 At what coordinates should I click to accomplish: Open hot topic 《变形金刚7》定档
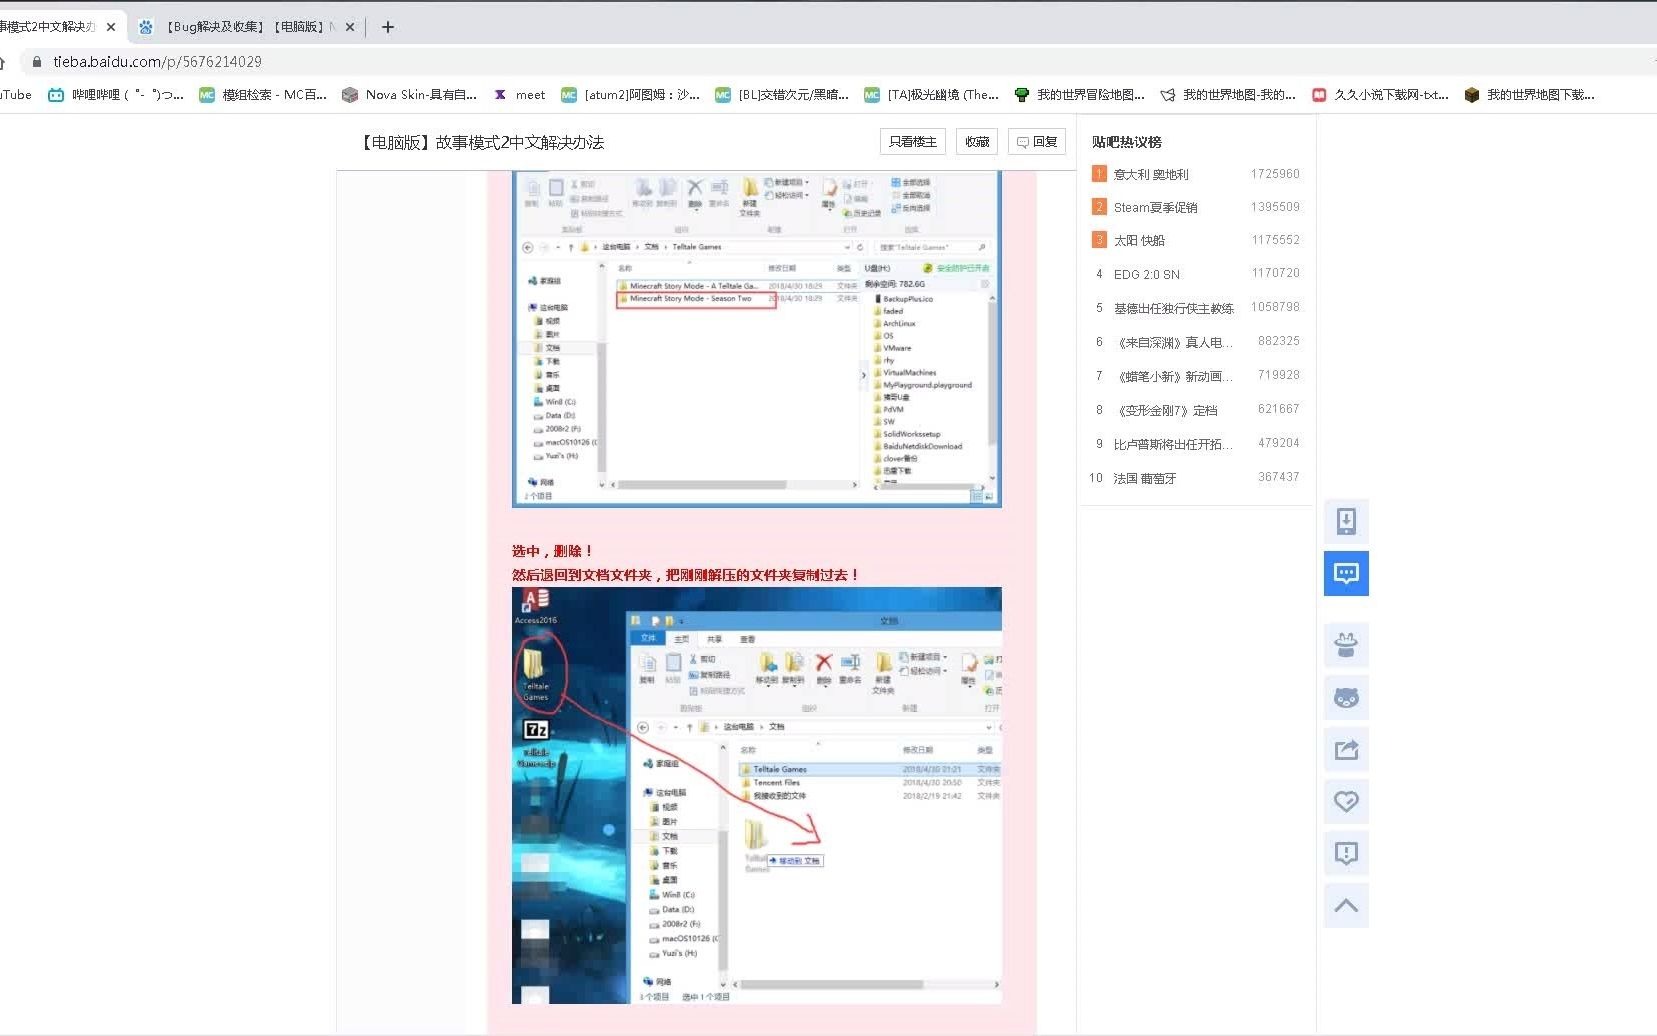1166,410
